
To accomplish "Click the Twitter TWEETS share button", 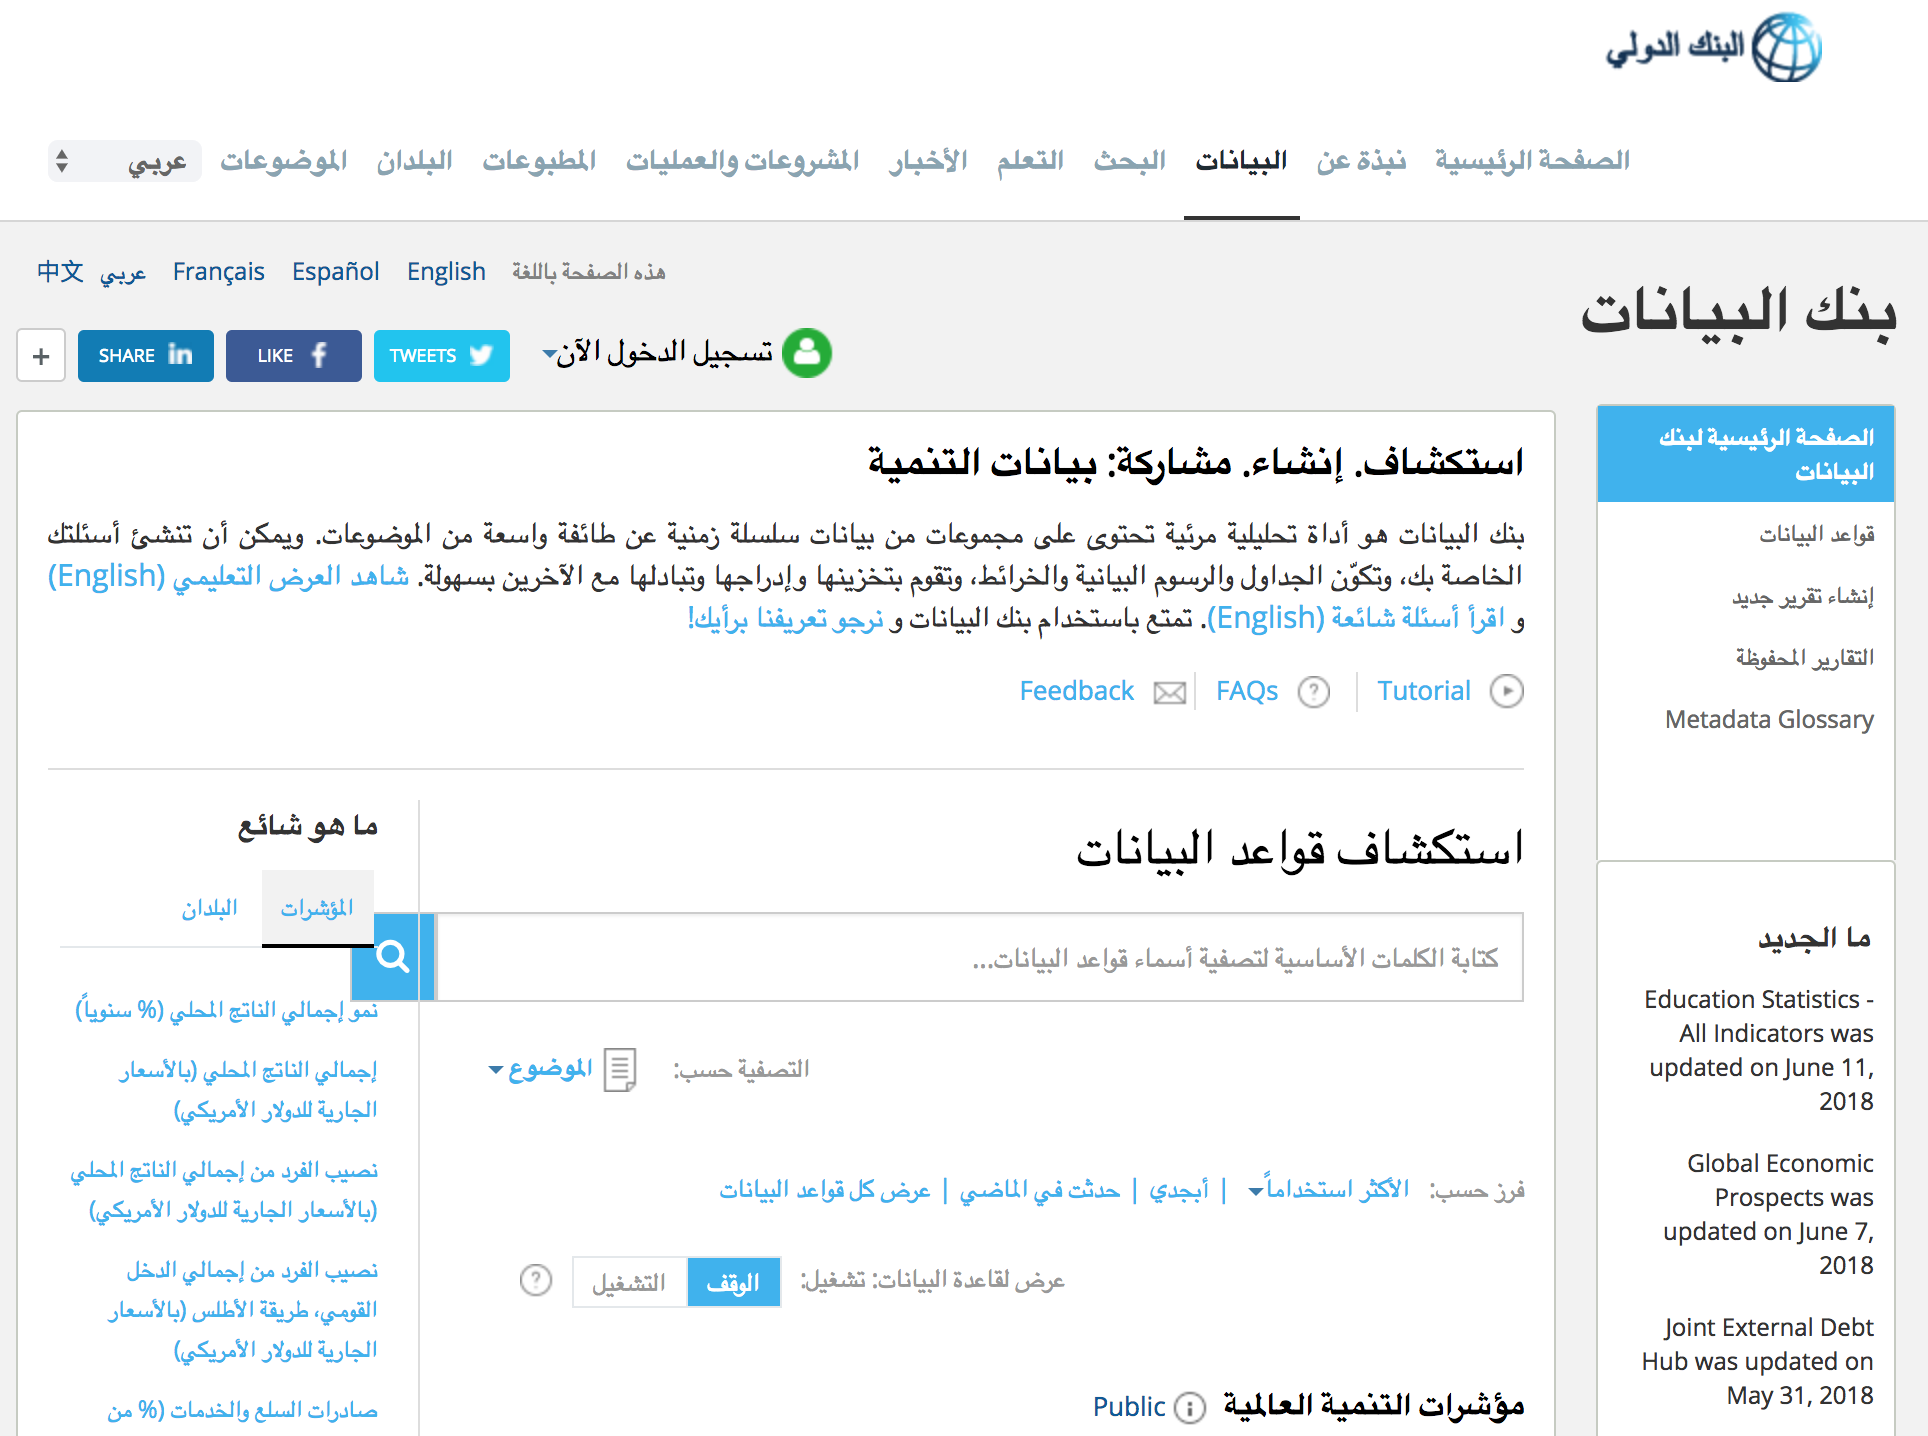I will click(x=441, y=356).
